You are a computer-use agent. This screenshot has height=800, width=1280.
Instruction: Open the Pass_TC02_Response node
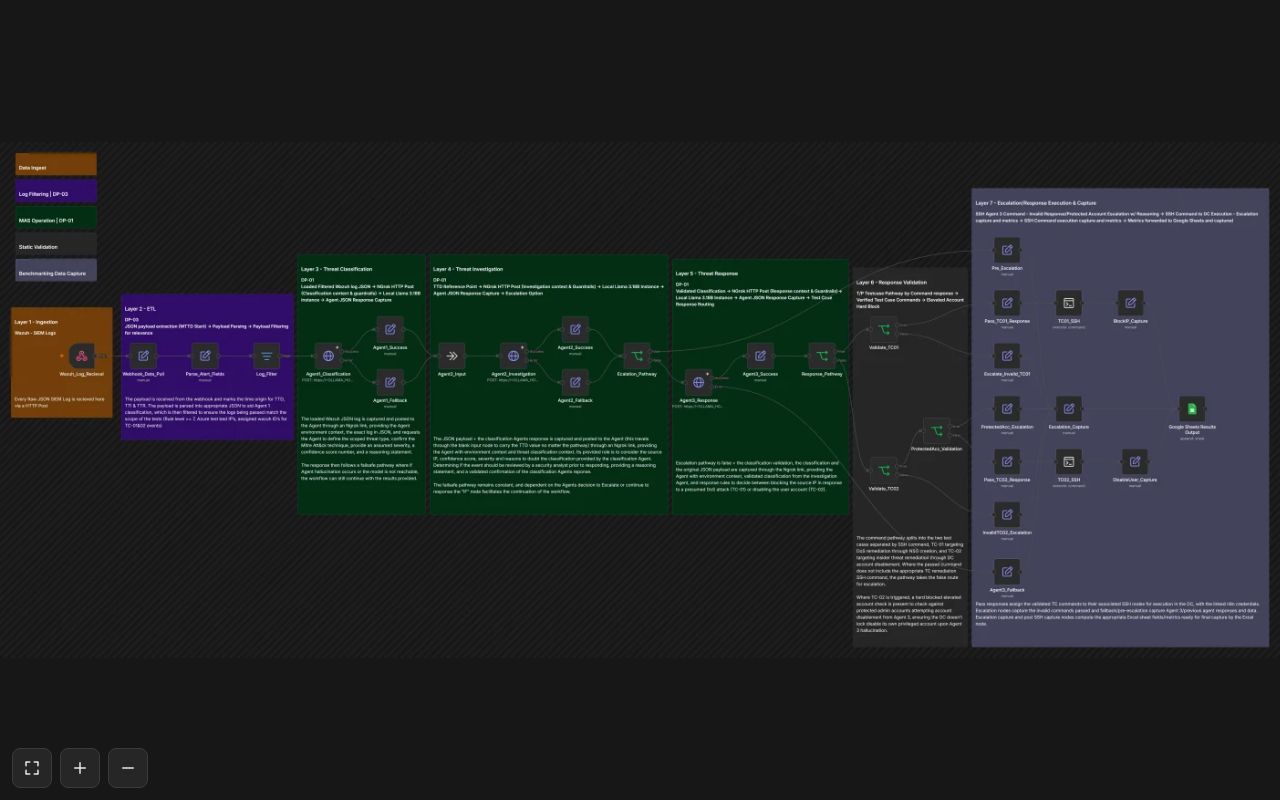(1007, 462)
